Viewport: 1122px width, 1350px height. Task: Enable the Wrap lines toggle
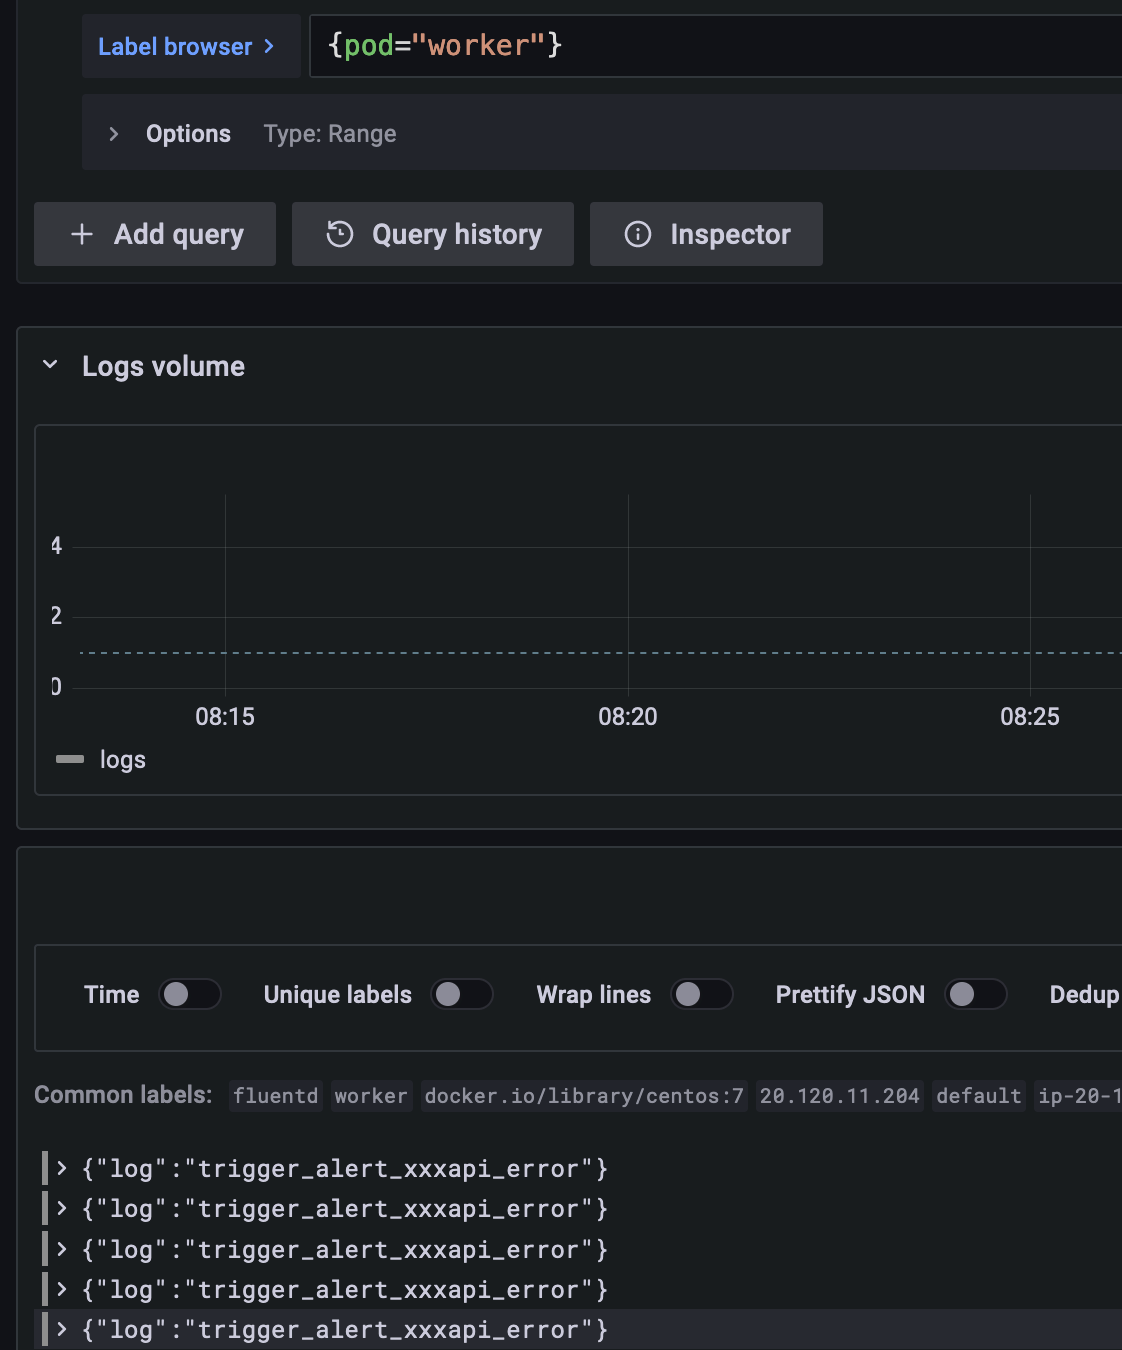coord(702,994)
